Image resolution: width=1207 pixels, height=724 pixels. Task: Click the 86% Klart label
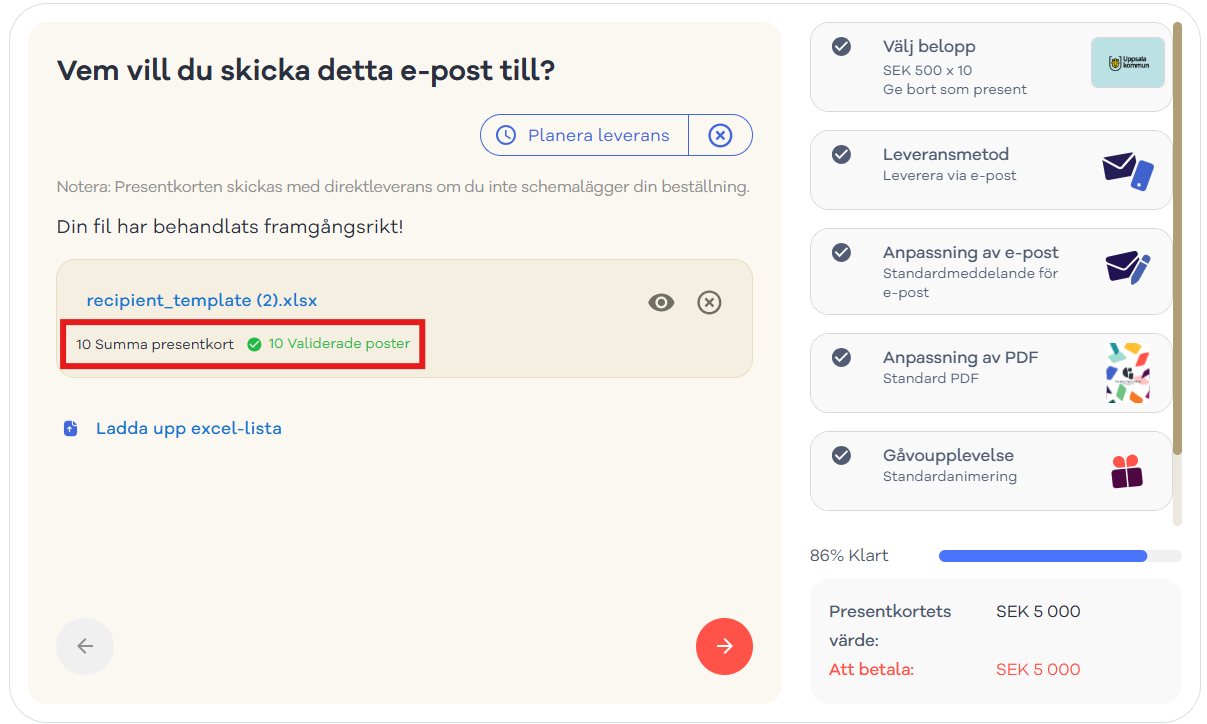tap(849, 556)
